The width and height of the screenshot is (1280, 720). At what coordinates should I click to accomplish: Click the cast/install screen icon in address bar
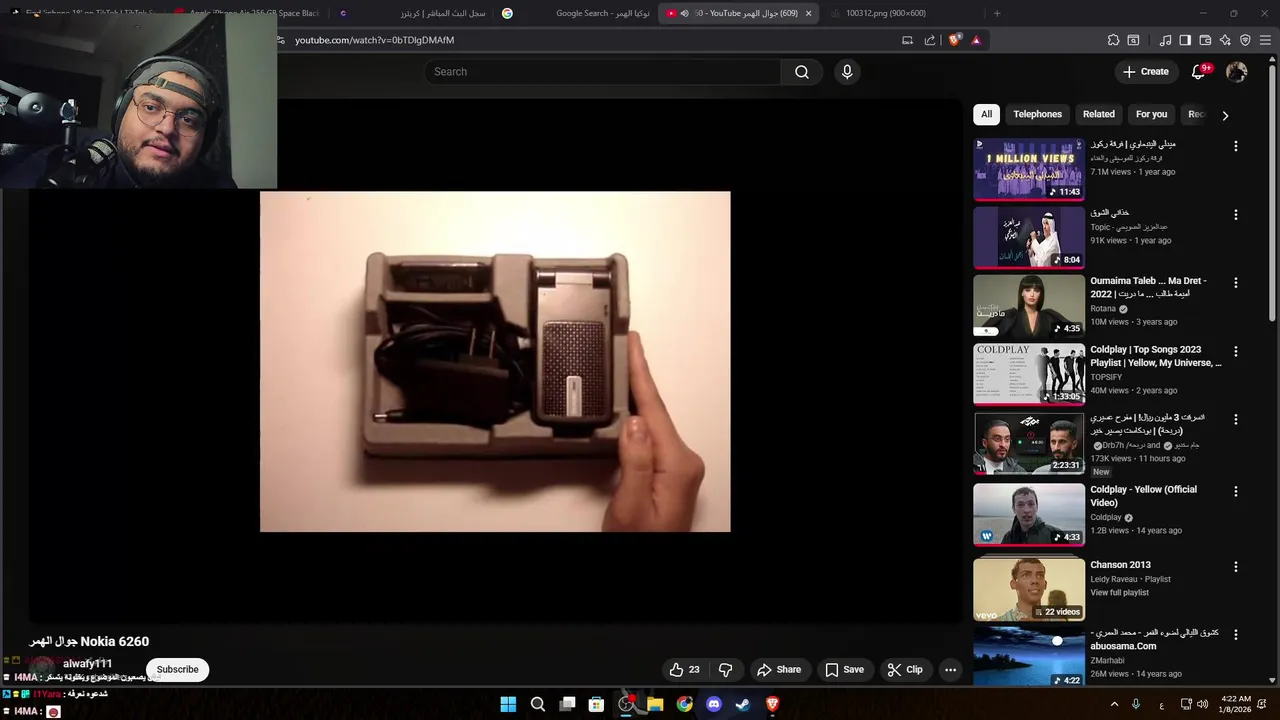click(907, 40)
